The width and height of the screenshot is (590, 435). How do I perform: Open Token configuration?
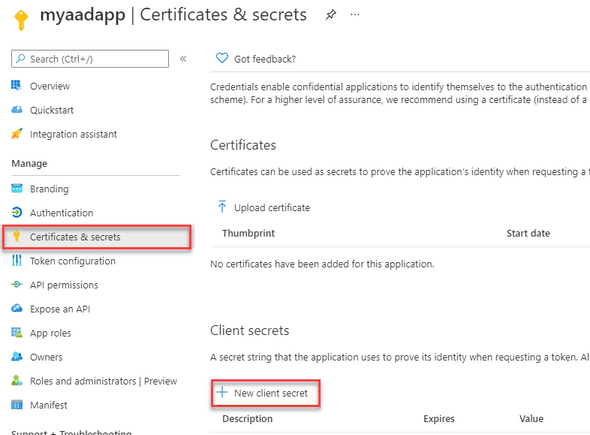pos(73,261)
